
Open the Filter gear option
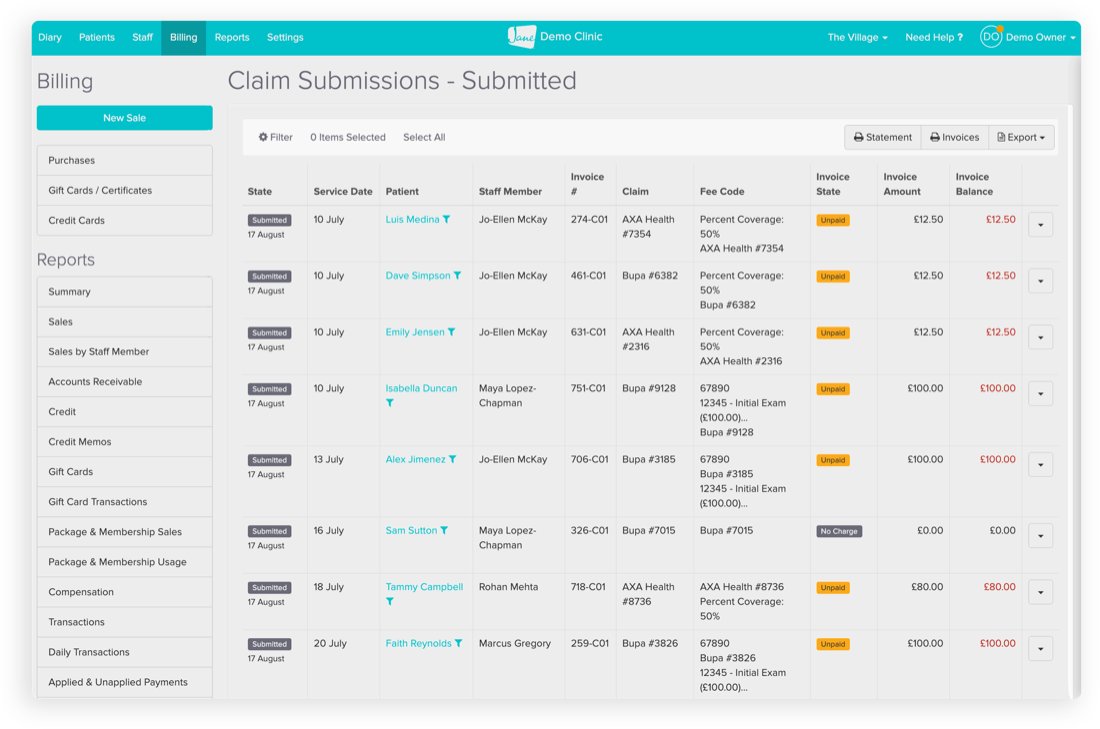pyautogui.click(x=275, y=138)
